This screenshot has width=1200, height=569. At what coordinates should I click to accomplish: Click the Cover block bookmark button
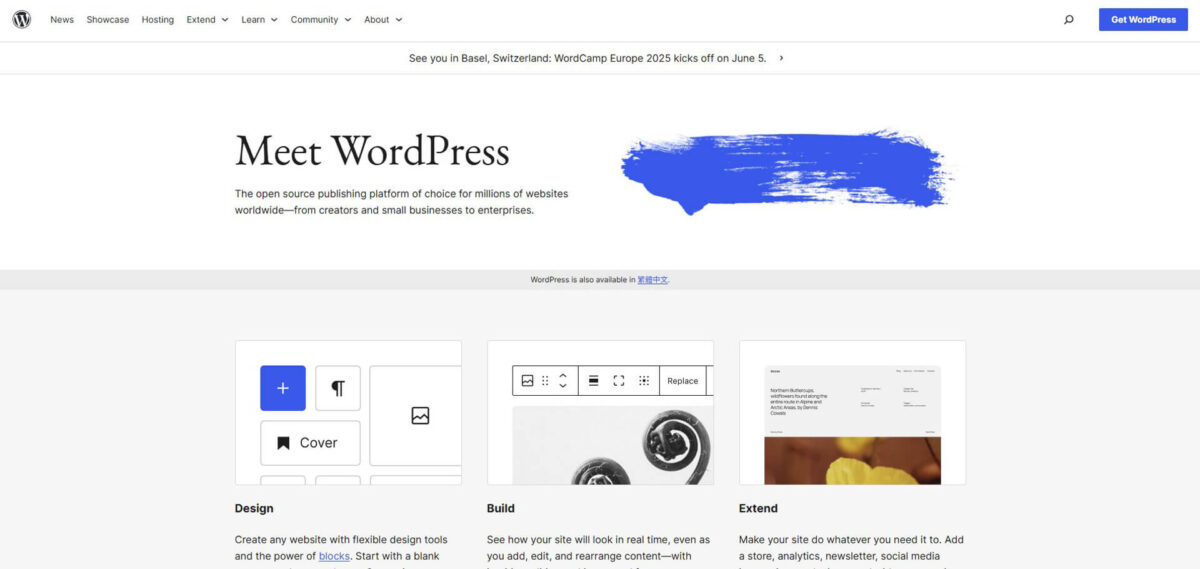(310, 443)
